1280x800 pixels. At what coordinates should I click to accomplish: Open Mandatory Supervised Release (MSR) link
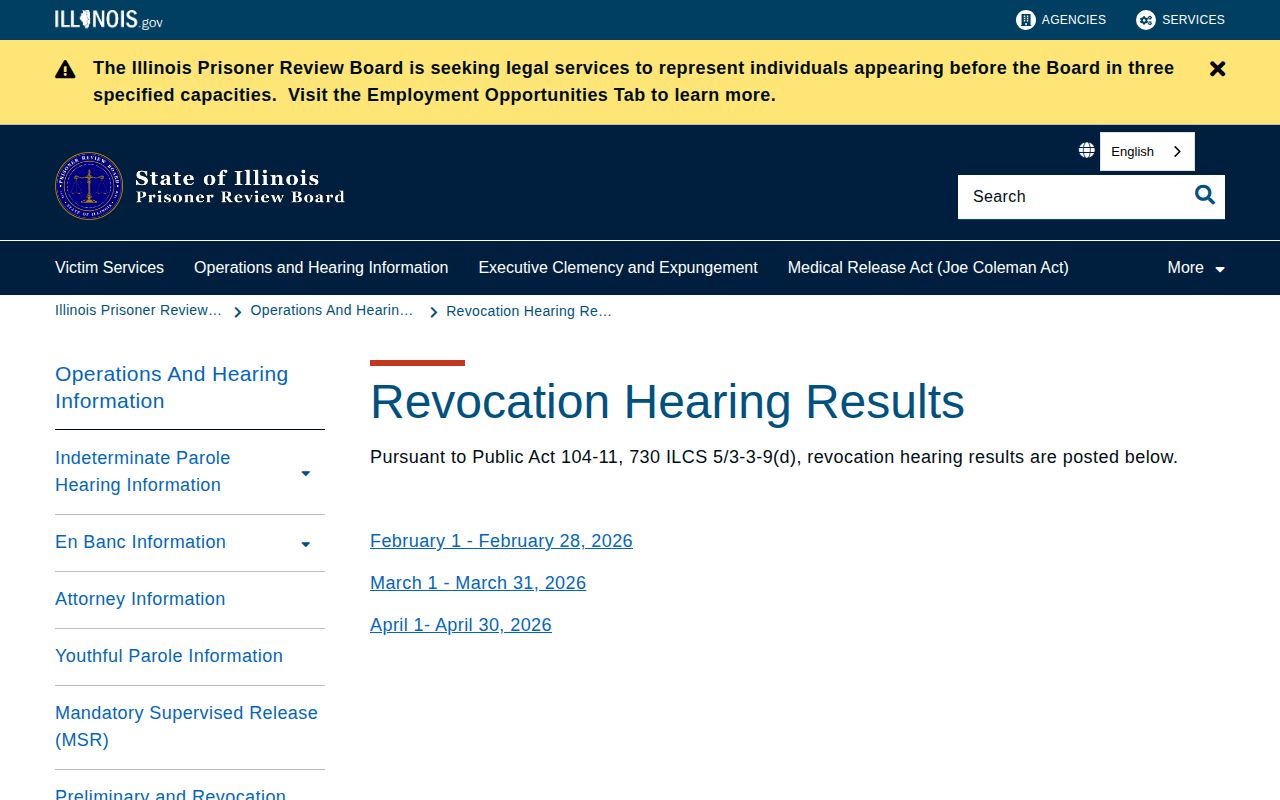(186, 726)
